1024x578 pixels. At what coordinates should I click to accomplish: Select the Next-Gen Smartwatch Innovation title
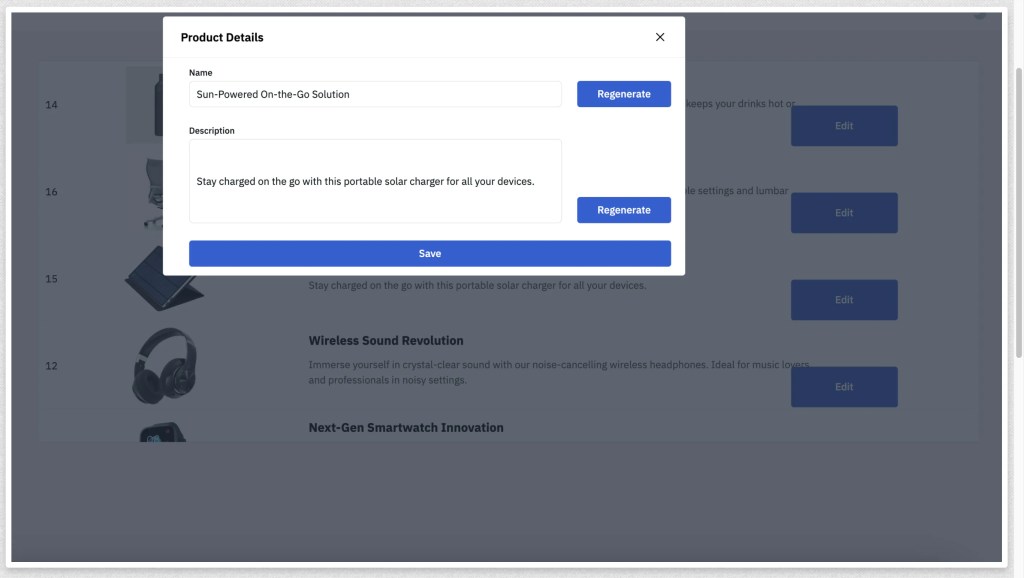point(406,427)
